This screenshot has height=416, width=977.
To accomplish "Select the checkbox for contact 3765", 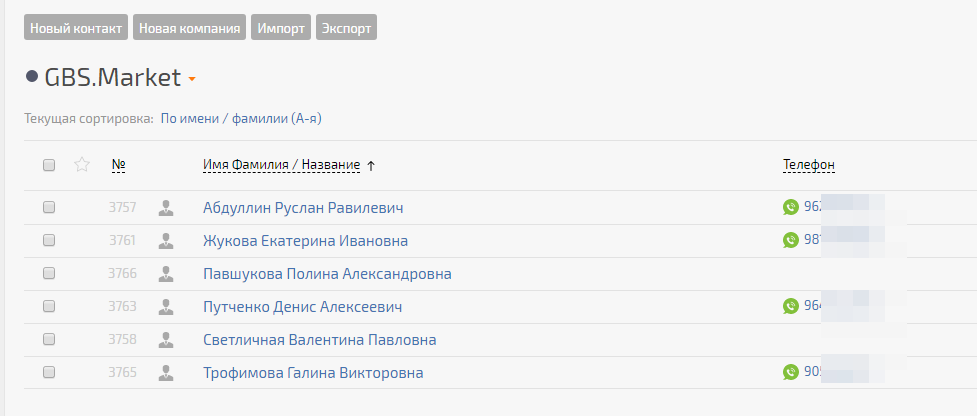I will pos(49,373).
